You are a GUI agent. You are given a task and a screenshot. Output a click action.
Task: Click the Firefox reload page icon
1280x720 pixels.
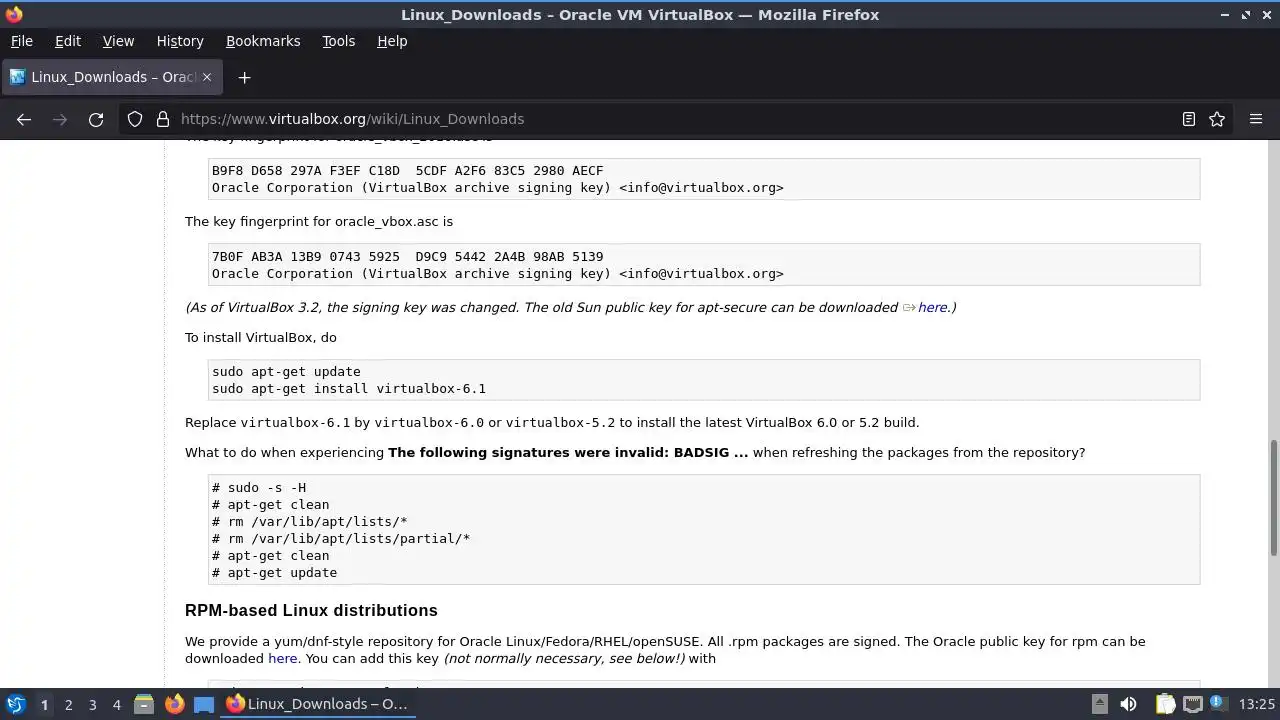tap(96, 119)
